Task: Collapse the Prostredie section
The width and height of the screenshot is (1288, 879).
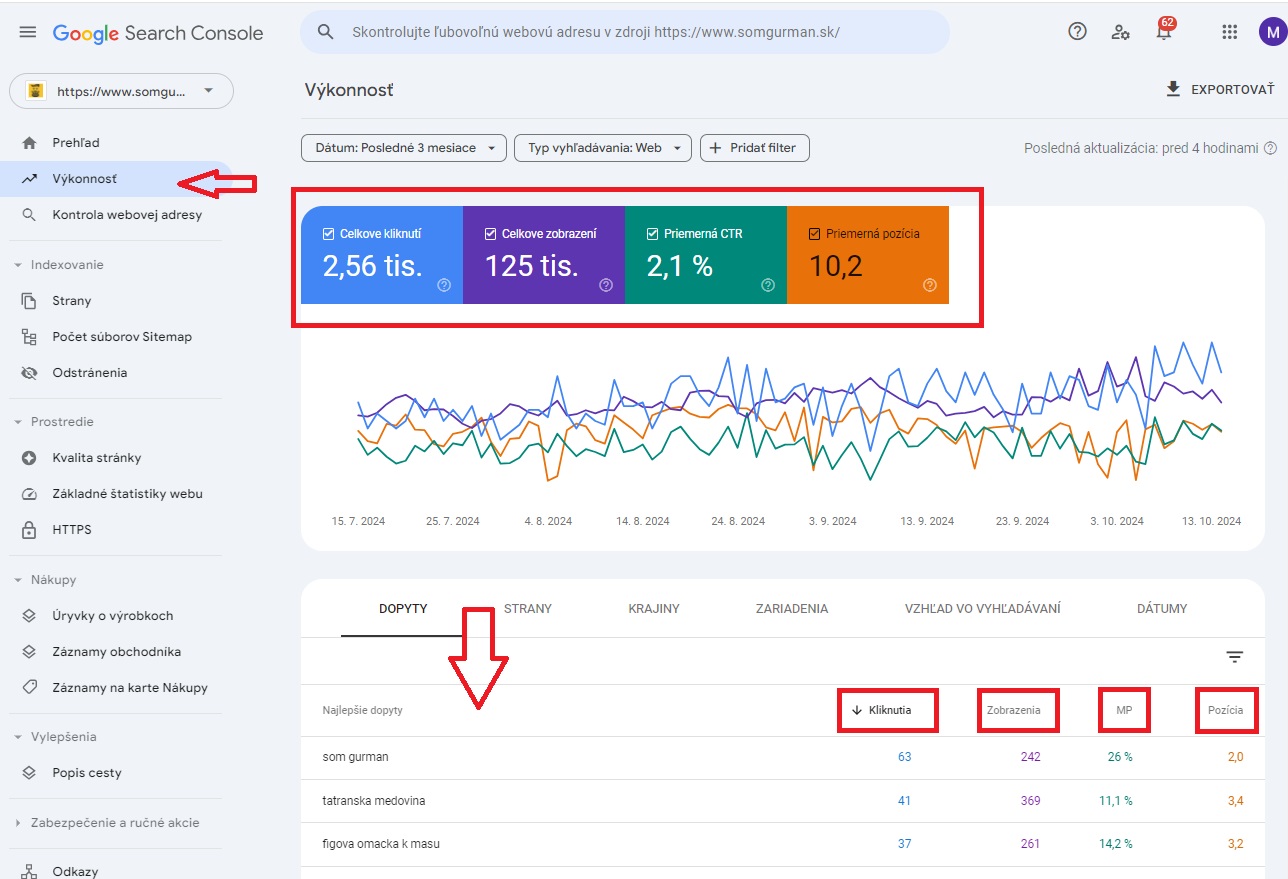Action: pyautogui.click(x=18, y=422)
